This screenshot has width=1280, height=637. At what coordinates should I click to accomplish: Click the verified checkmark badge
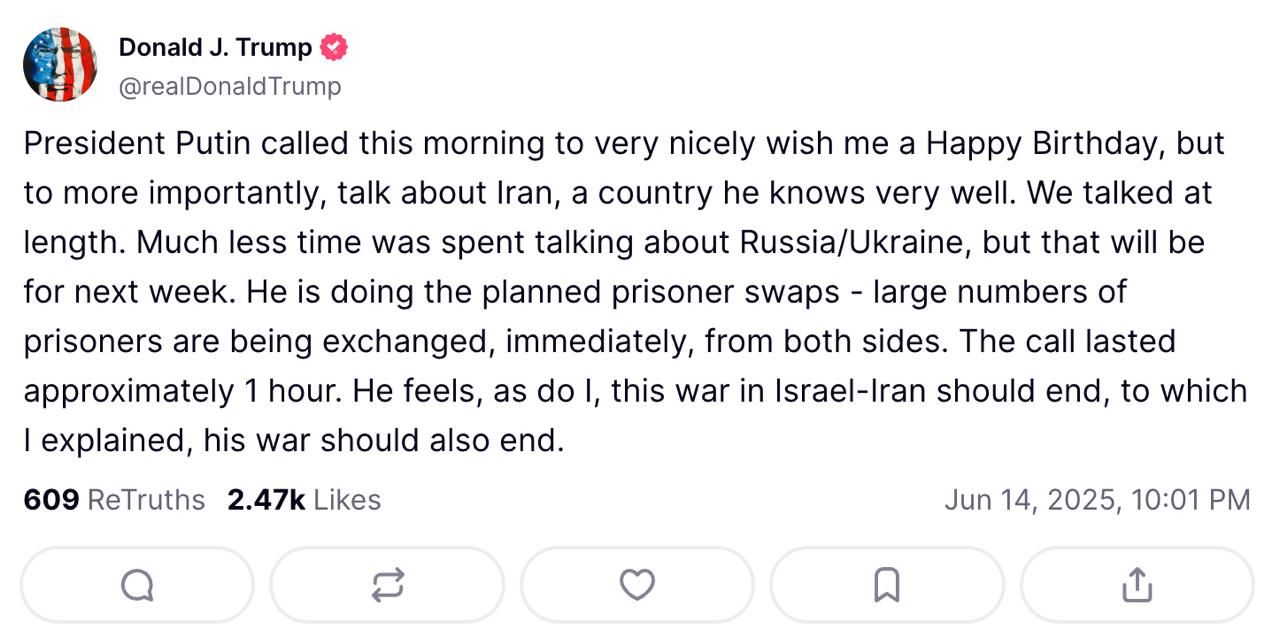coord(334,47)
